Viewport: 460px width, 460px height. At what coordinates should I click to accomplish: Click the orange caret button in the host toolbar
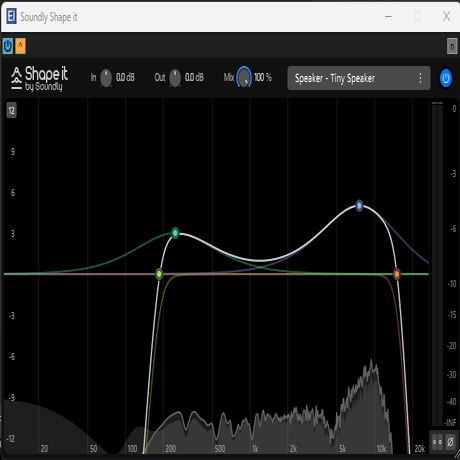pos(20,46)
